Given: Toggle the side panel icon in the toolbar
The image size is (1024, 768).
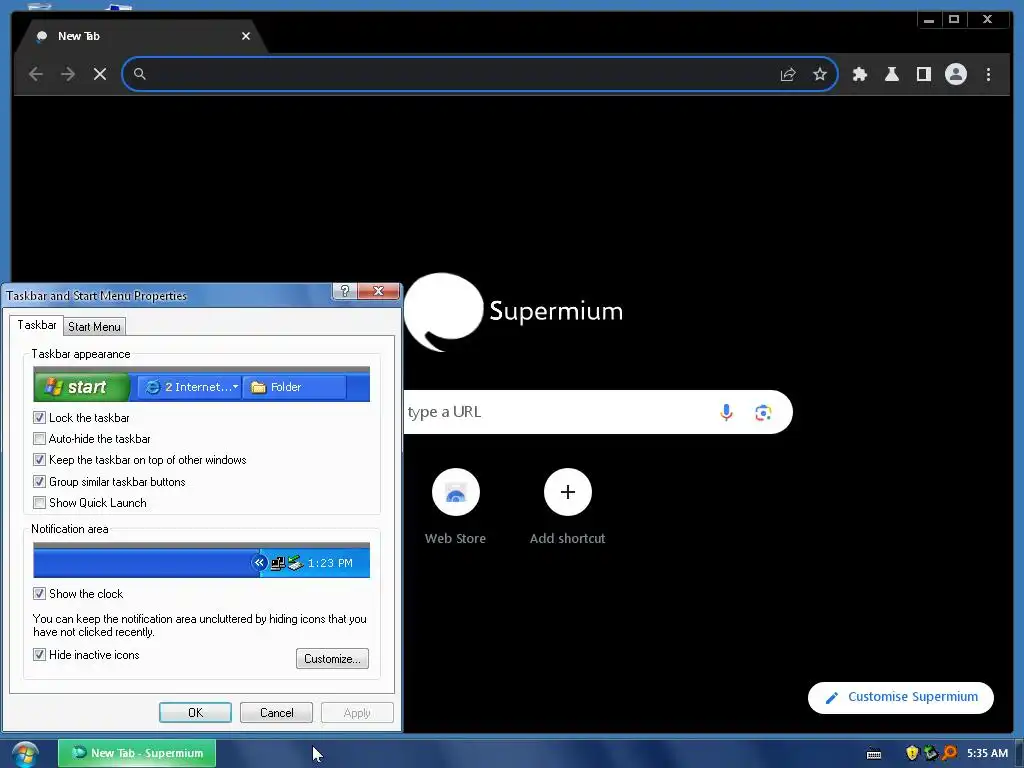Looking at the screenshot, I should click(x=923, y=74).
